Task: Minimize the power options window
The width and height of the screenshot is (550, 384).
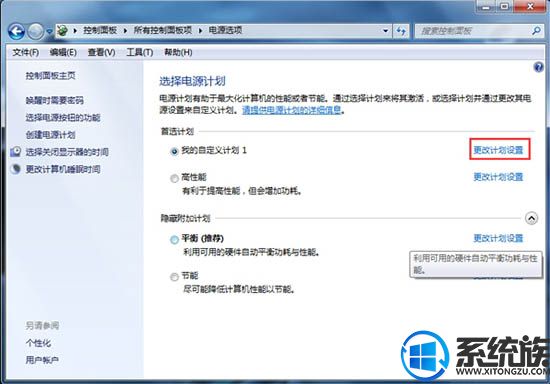Action: [x=486, y=6]
